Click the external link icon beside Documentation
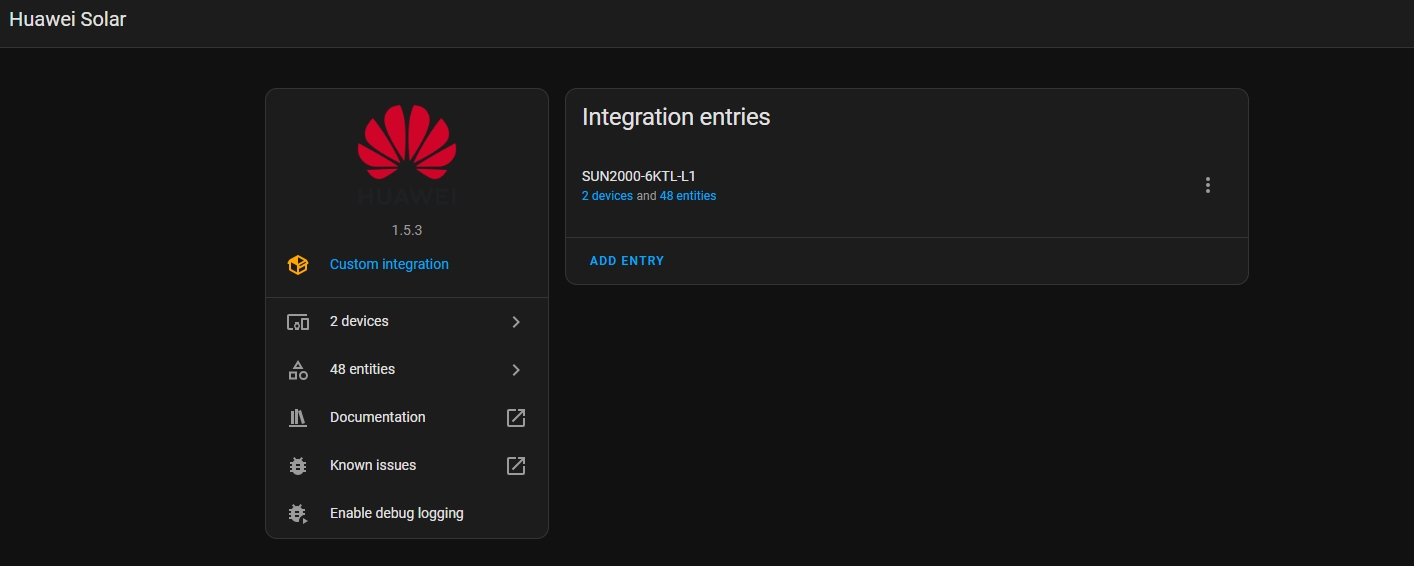Viewport: 1414px width, 566px height. click(x=516, y=418)
